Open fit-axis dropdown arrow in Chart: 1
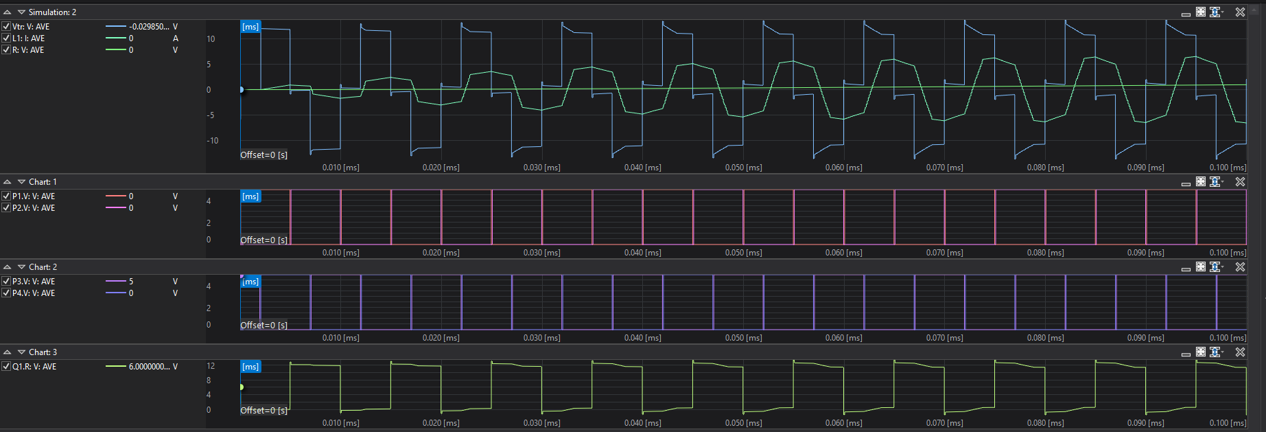 tap(1223, 183)
